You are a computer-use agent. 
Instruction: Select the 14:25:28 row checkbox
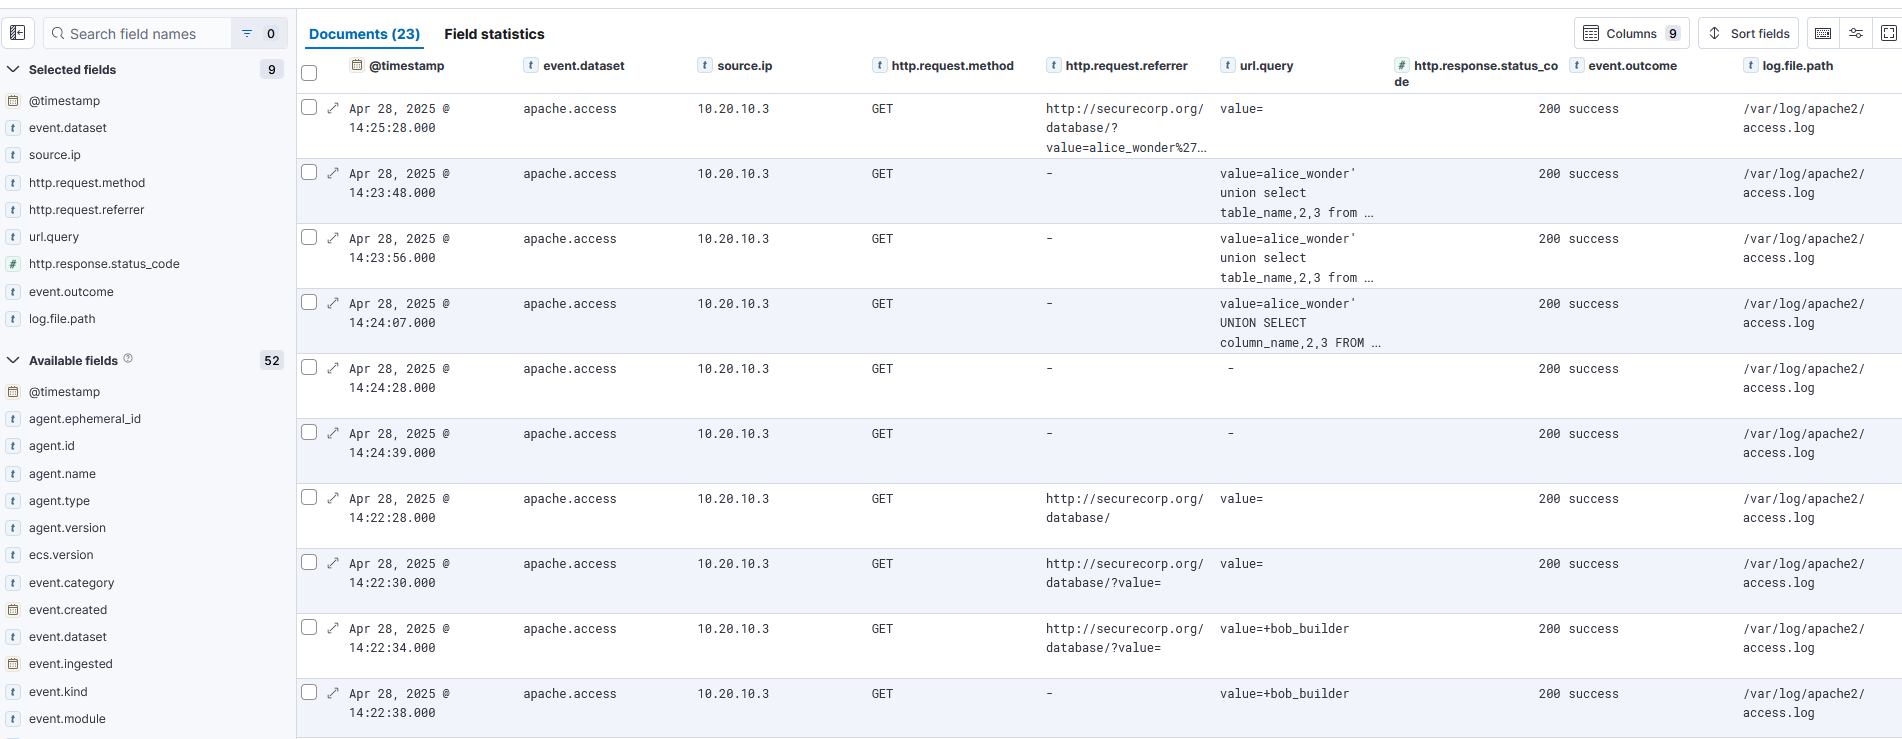309,108
